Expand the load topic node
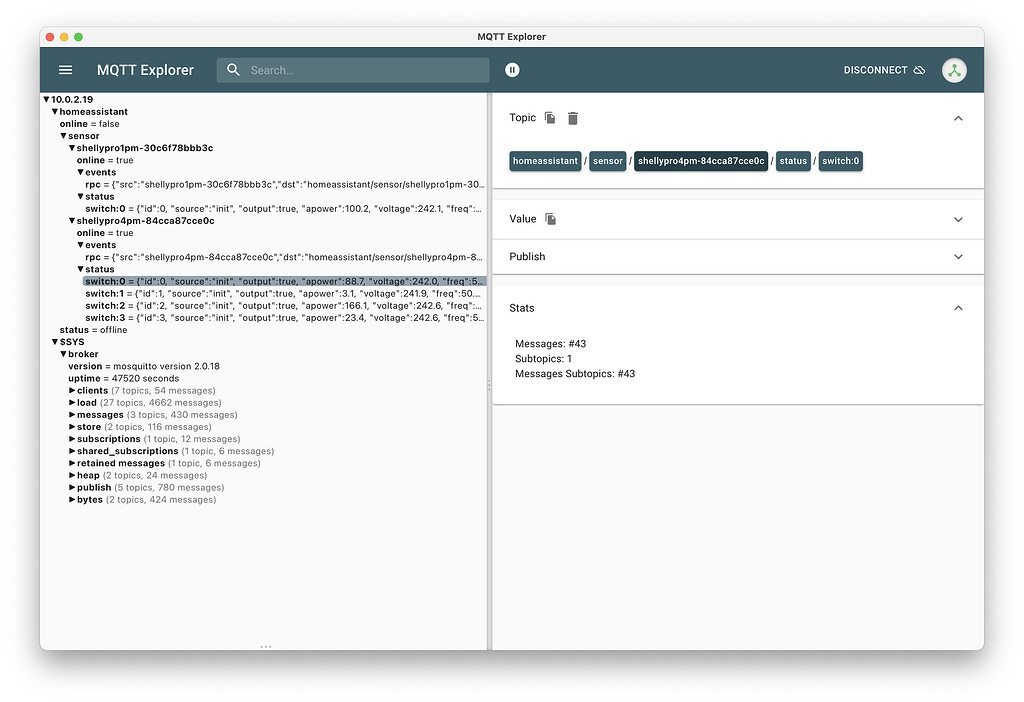The height and width of the screenshot is (702, 1024). [x=72, y=402]
